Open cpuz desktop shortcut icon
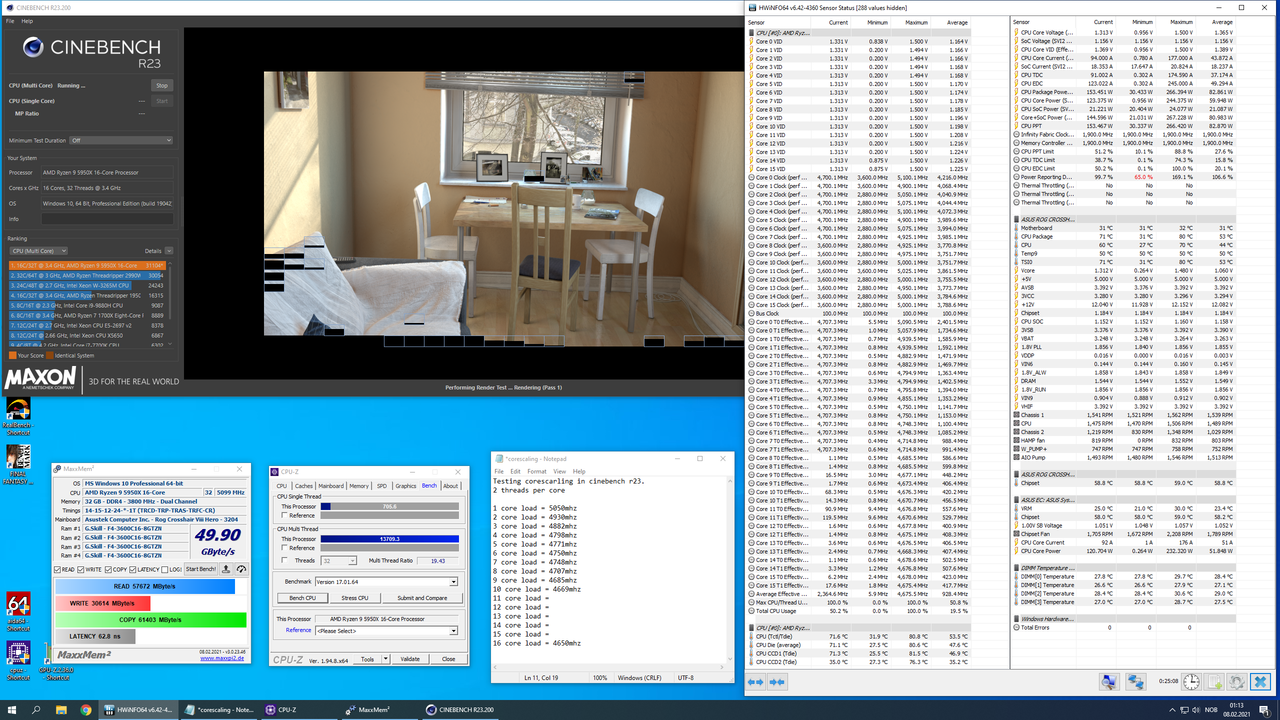The width and height of the screenshot is (1280, 720). click(x=17, y=658)
